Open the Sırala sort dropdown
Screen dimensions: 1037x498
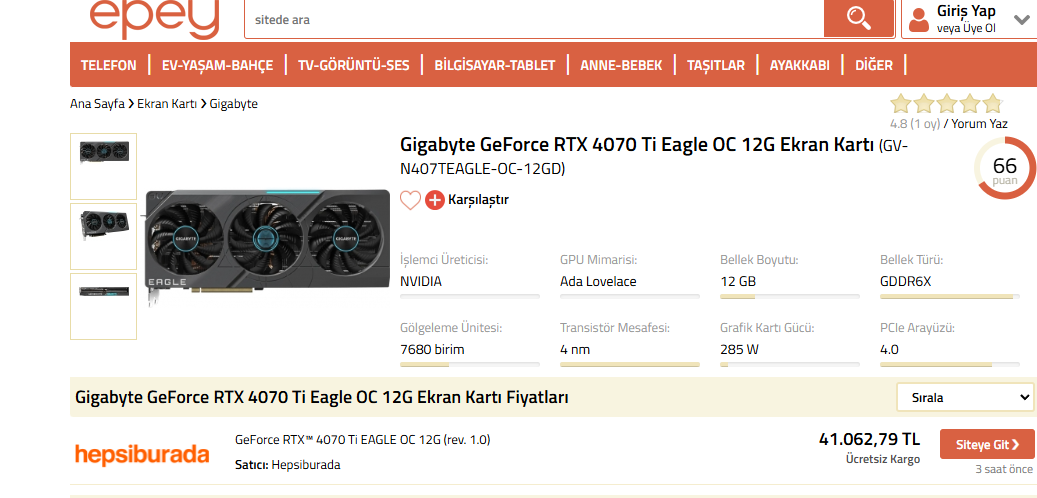pos(965,397)
